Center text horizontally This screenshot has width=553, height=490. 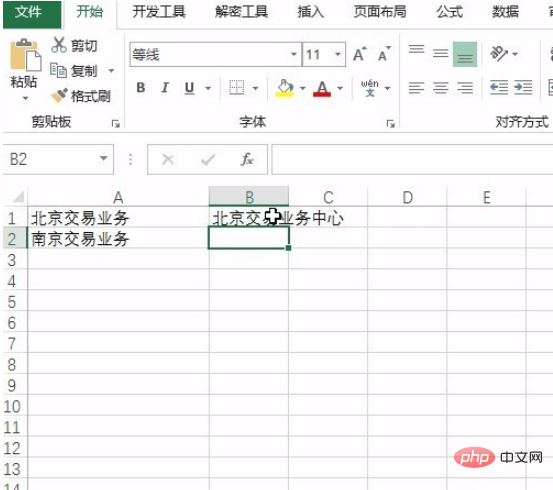pyautogui.click(x=441, y=87)
